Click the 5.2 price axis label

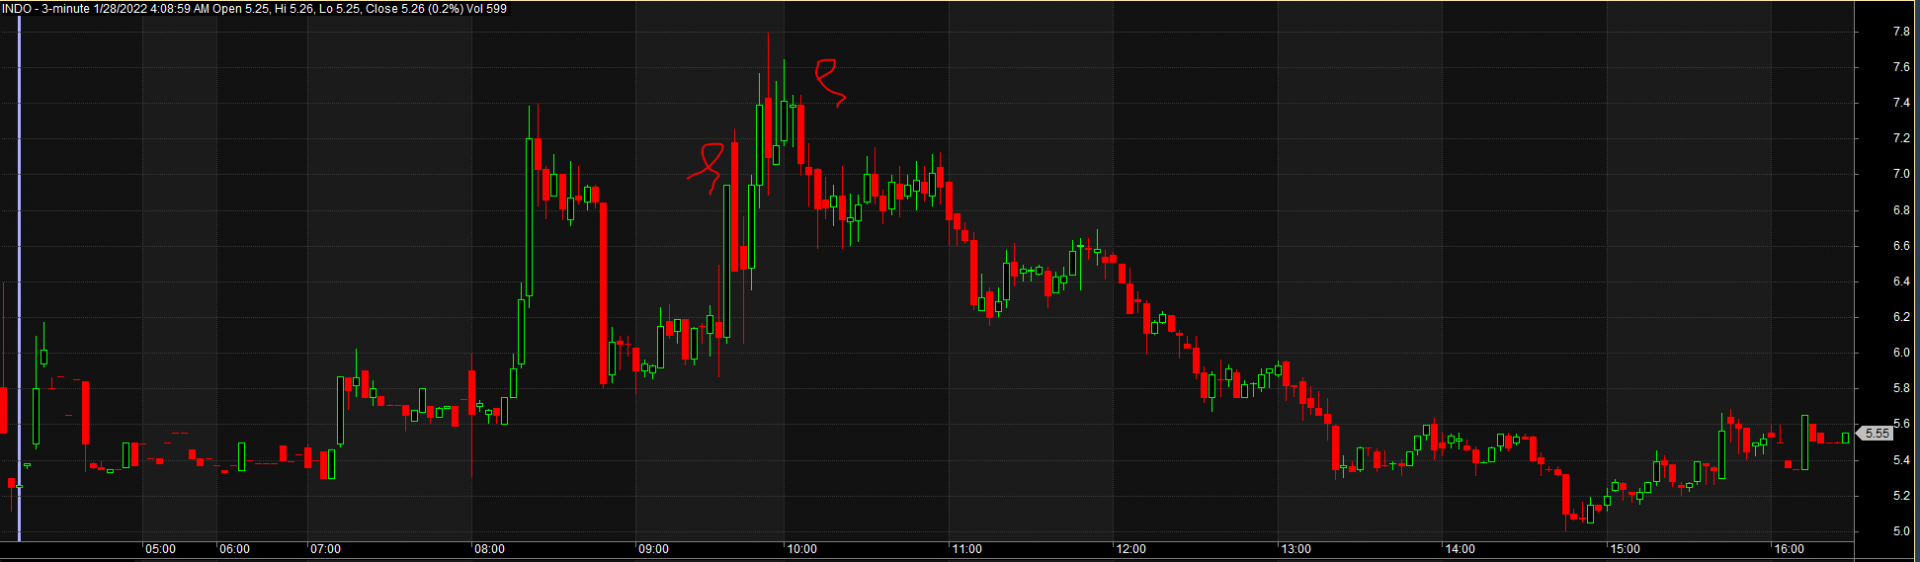(1901, 496)
